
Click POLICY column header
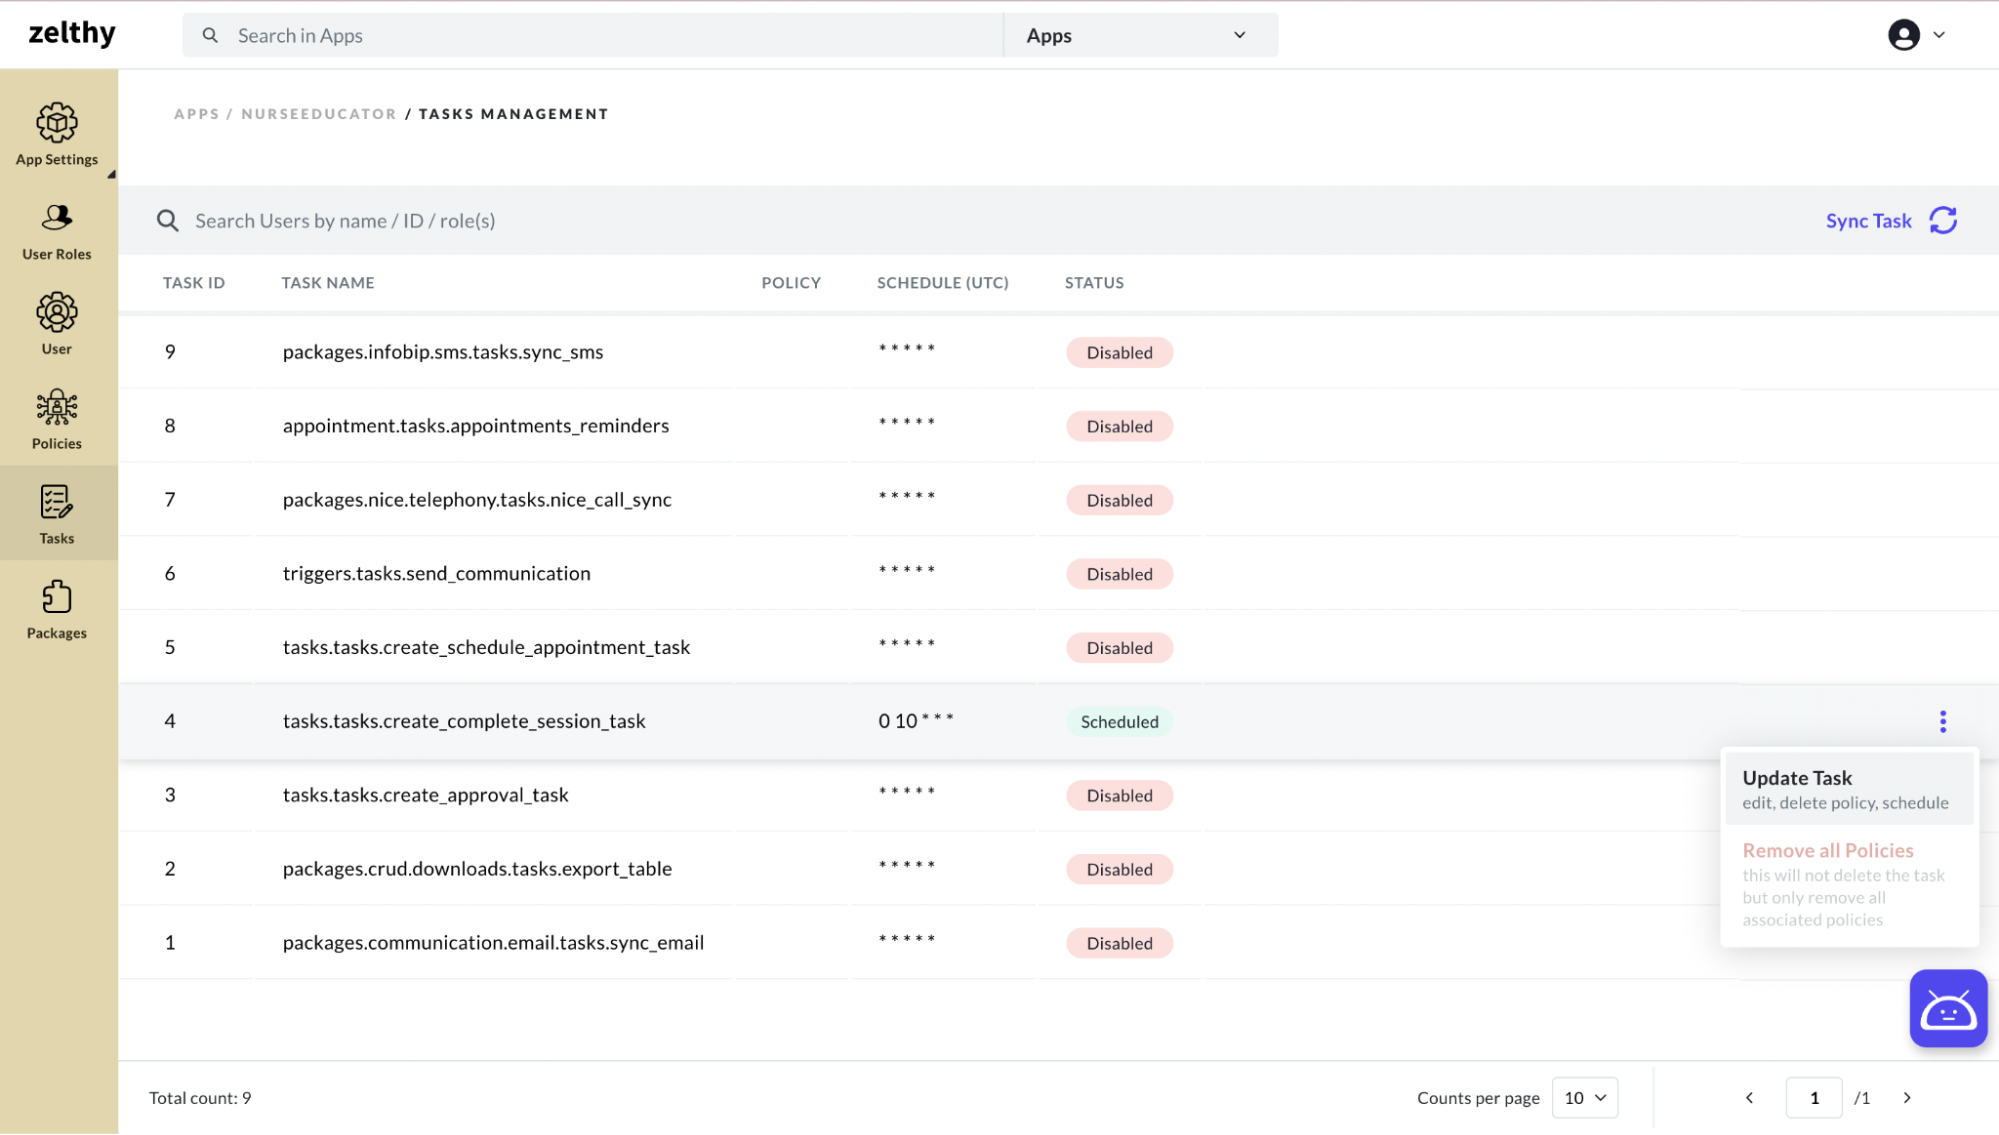(791, 283)
